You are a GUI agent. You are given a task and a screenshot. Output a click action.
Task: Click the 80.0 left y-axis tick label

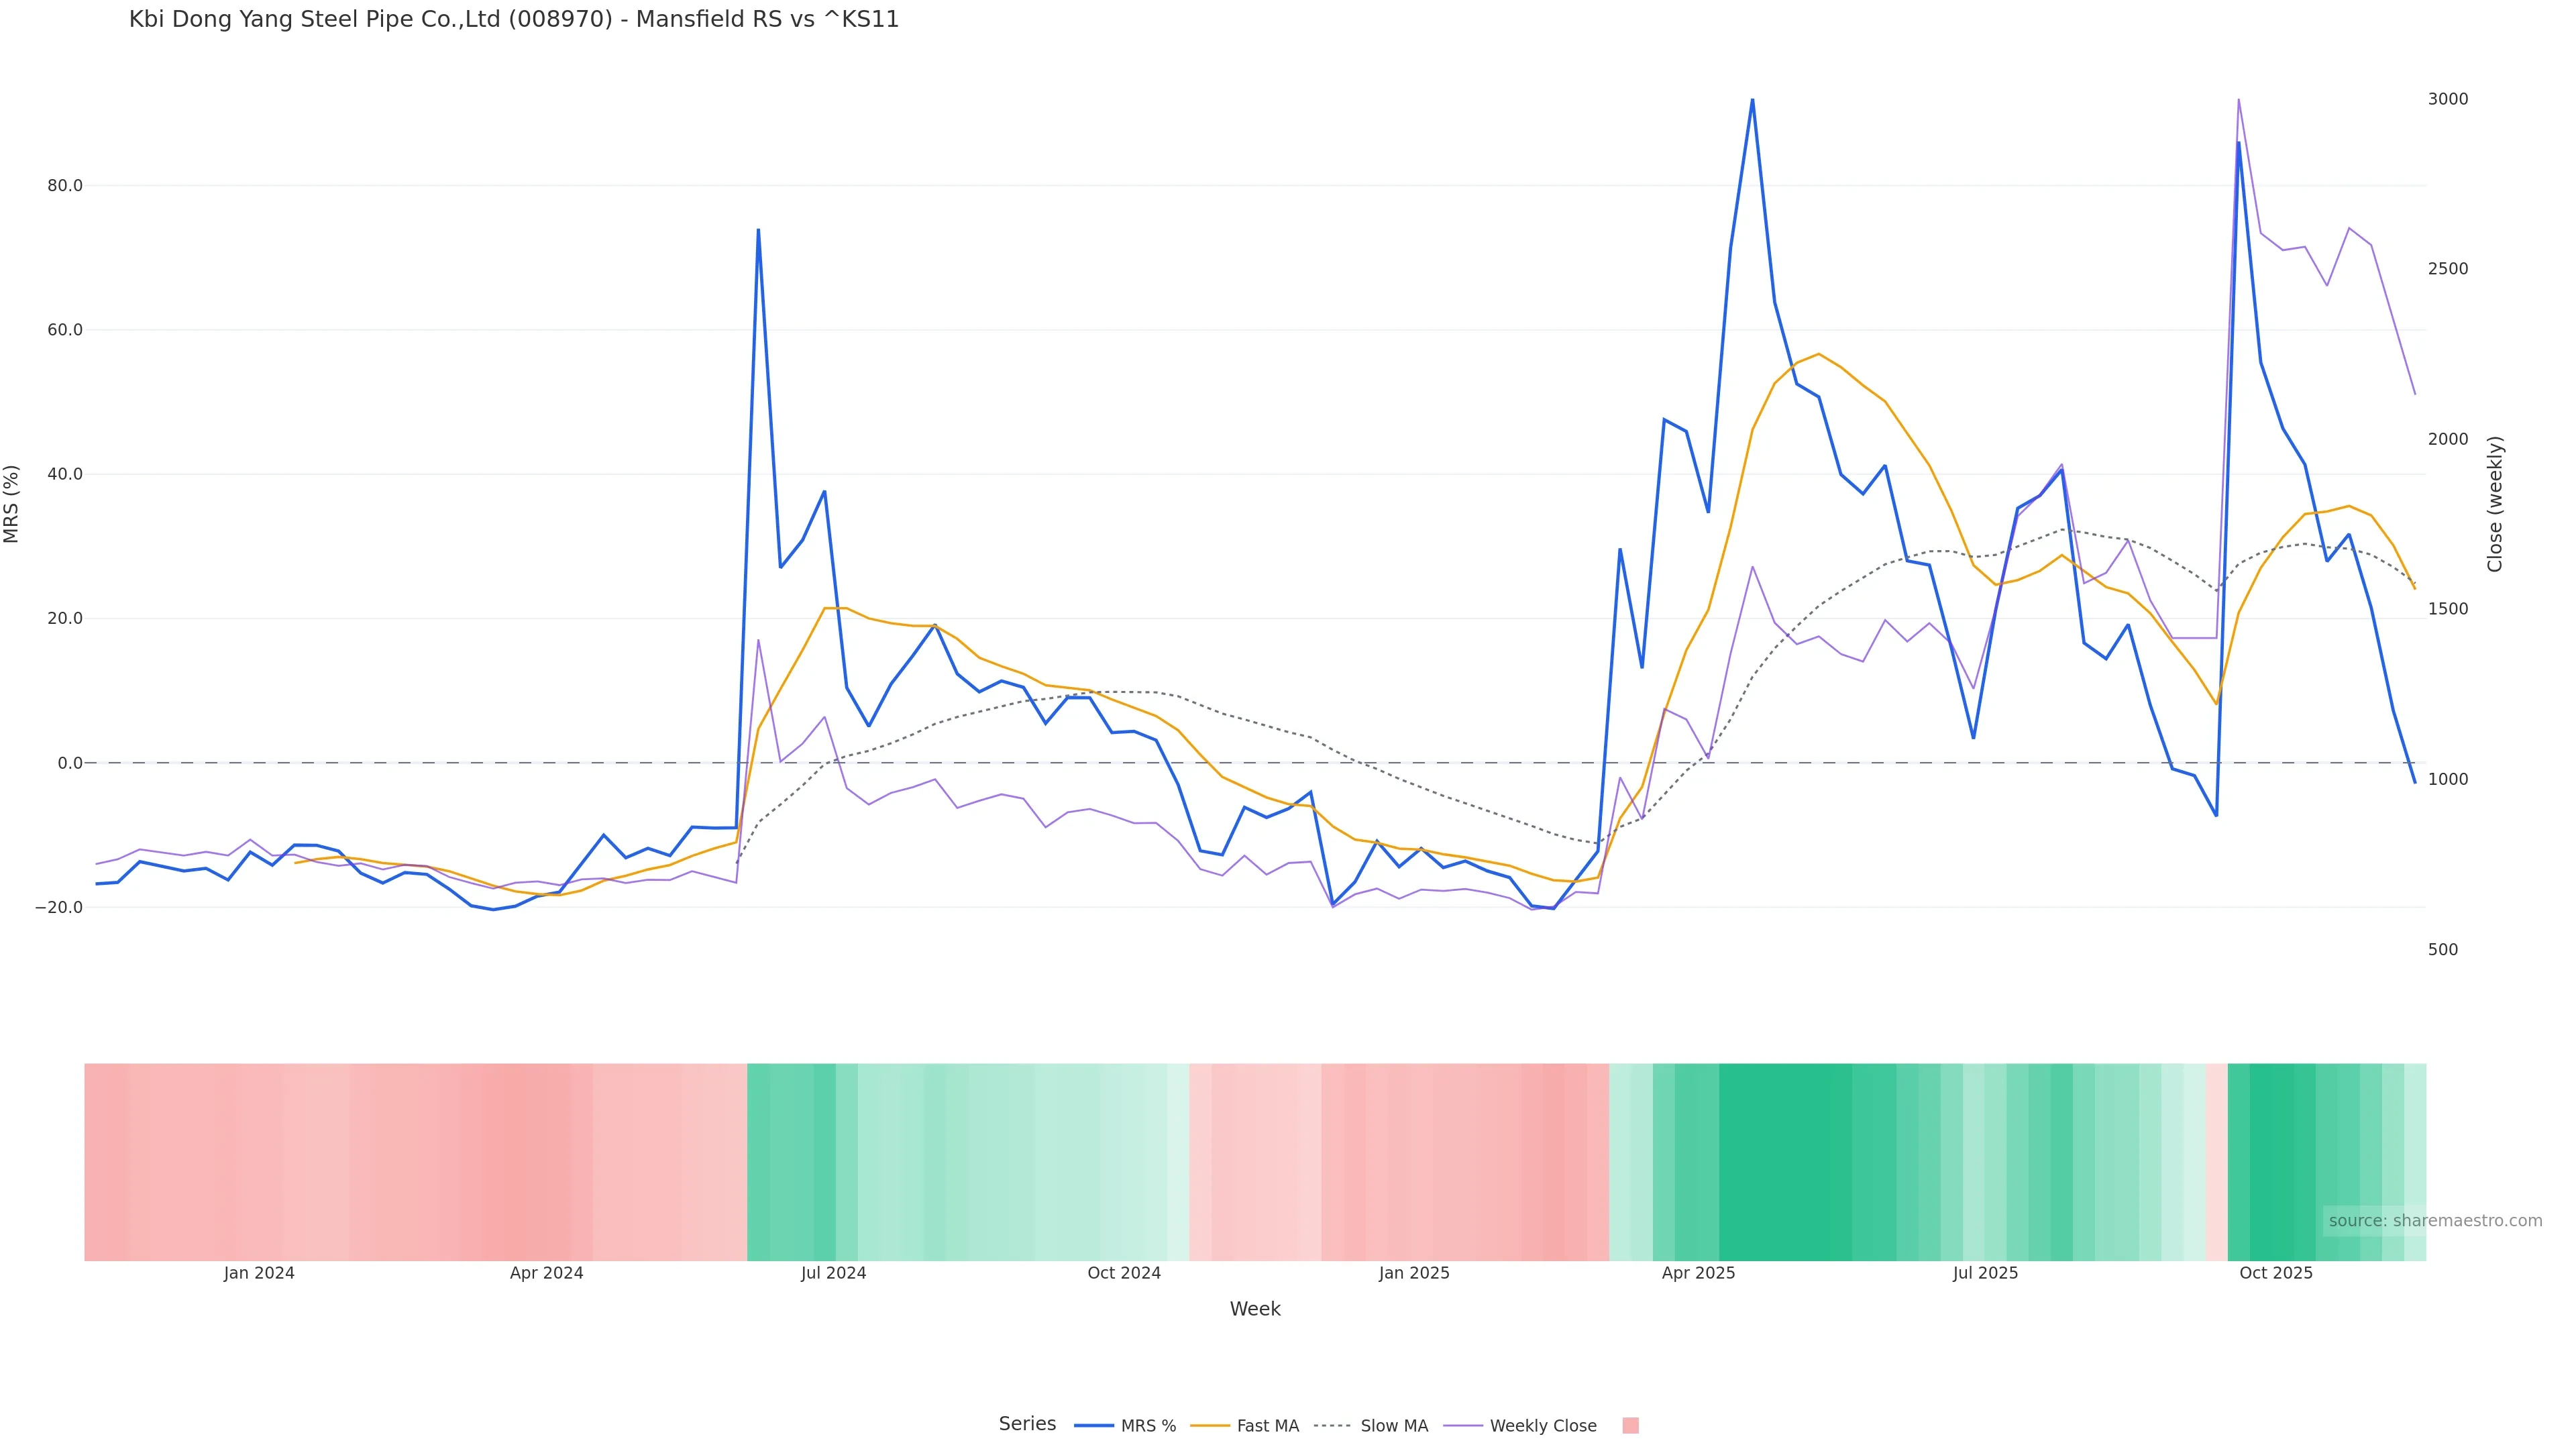(x=64, y=186)
